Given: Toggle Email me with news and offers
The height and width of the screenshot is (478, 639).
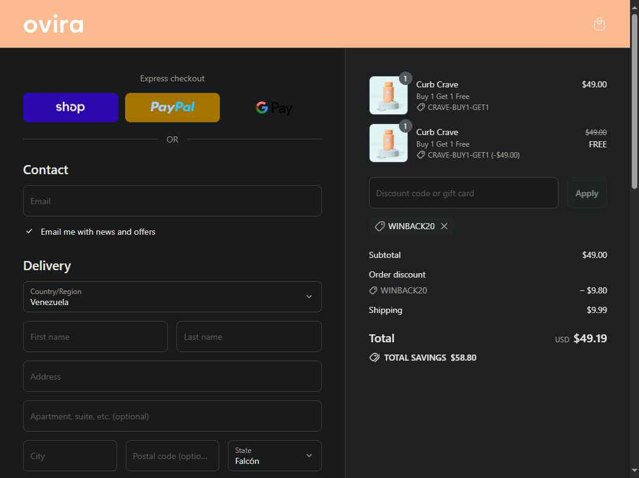Looking at the screenshot, I should pyautogui.click(x=29, y=231).
